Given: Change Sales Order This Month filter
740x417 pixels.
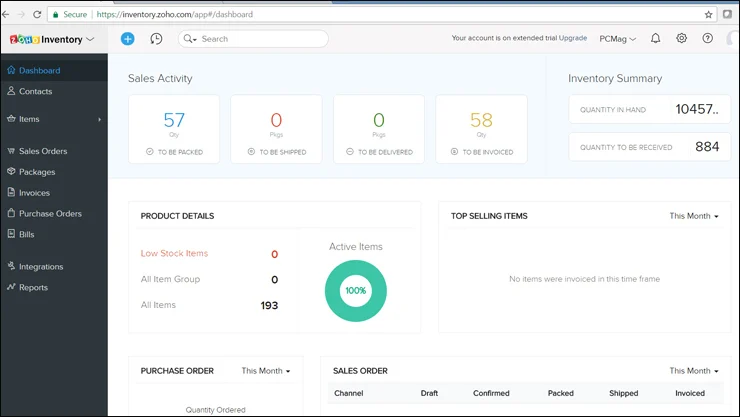Looking at the screenshot, I should (694, 371).
